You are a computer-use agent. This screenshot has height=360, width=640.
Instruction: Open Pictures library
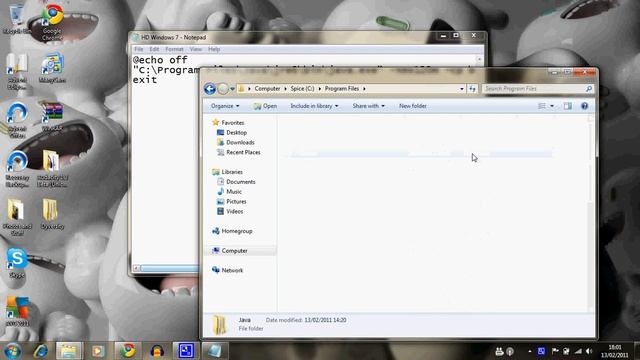pos(231,202)
